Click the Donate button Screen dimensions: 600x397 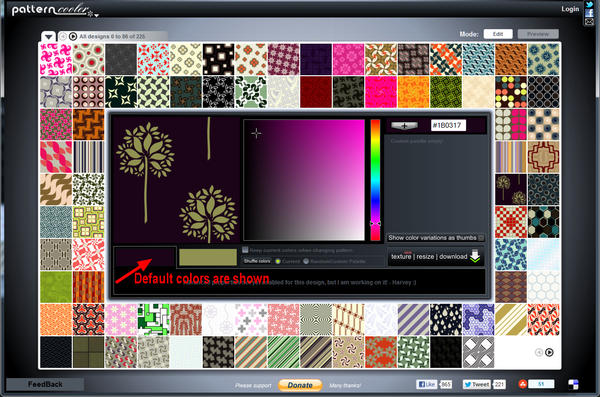pos(300,385)
